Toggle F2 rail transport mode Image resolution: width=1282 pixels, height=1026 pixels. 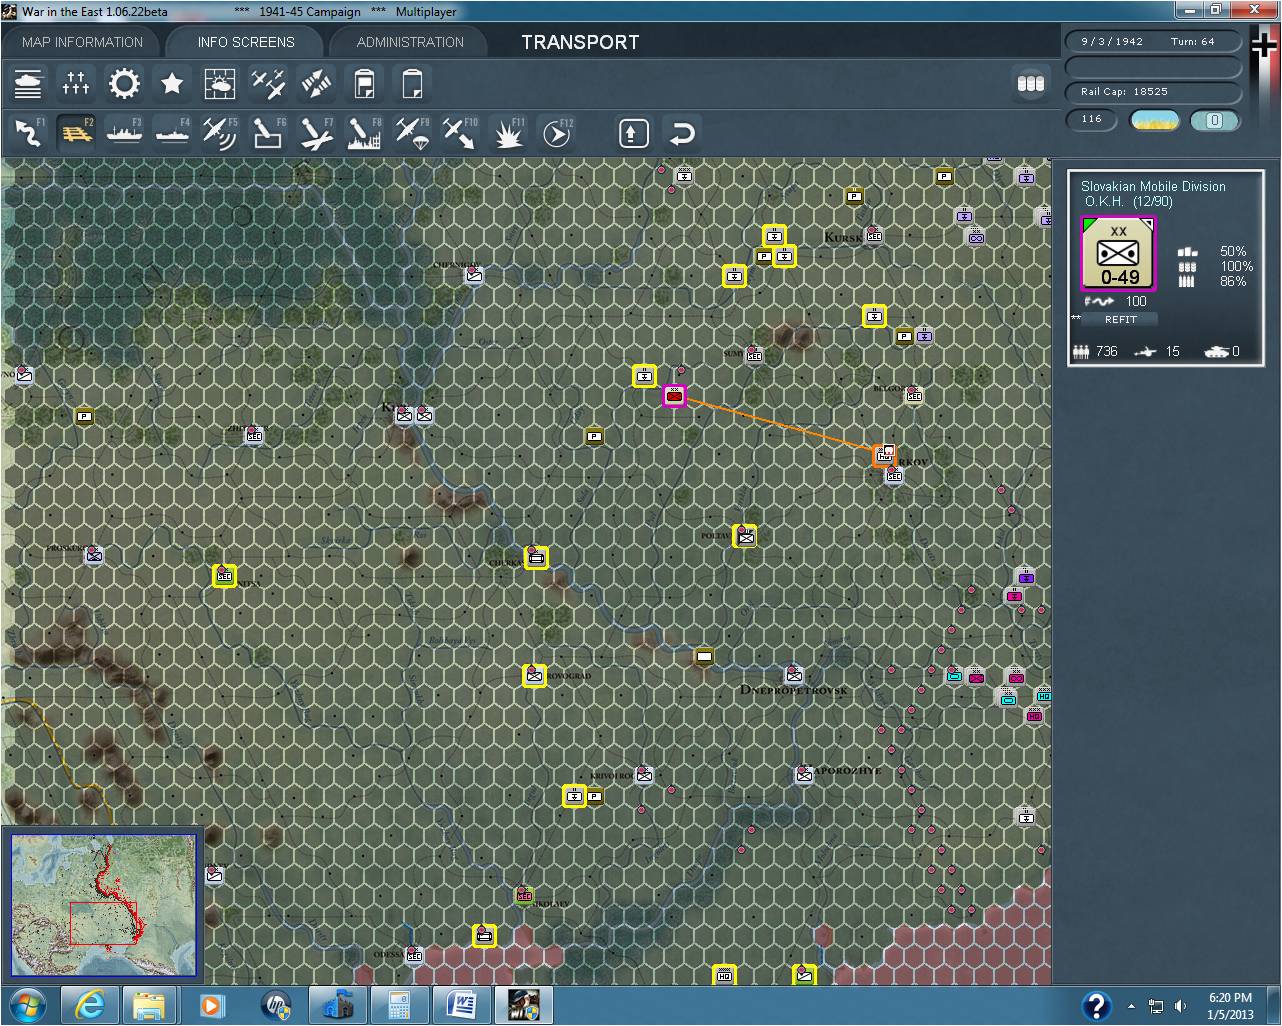click(76, 132)
